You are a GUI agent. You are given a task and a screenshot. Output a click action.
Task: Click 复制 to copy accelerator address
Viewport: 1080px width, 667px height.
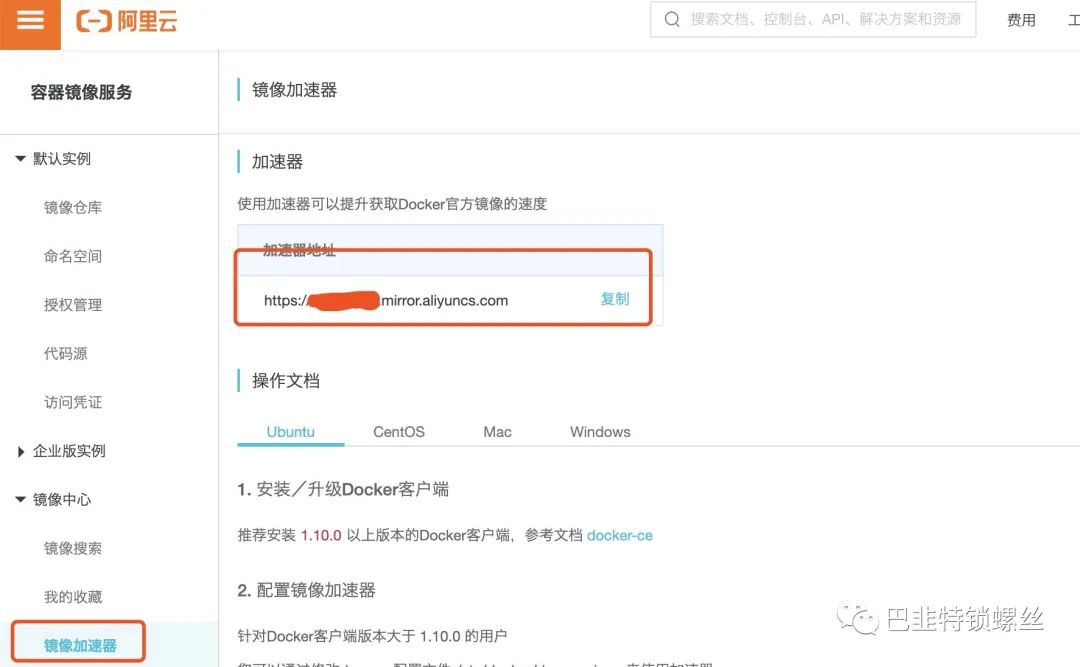614,299
